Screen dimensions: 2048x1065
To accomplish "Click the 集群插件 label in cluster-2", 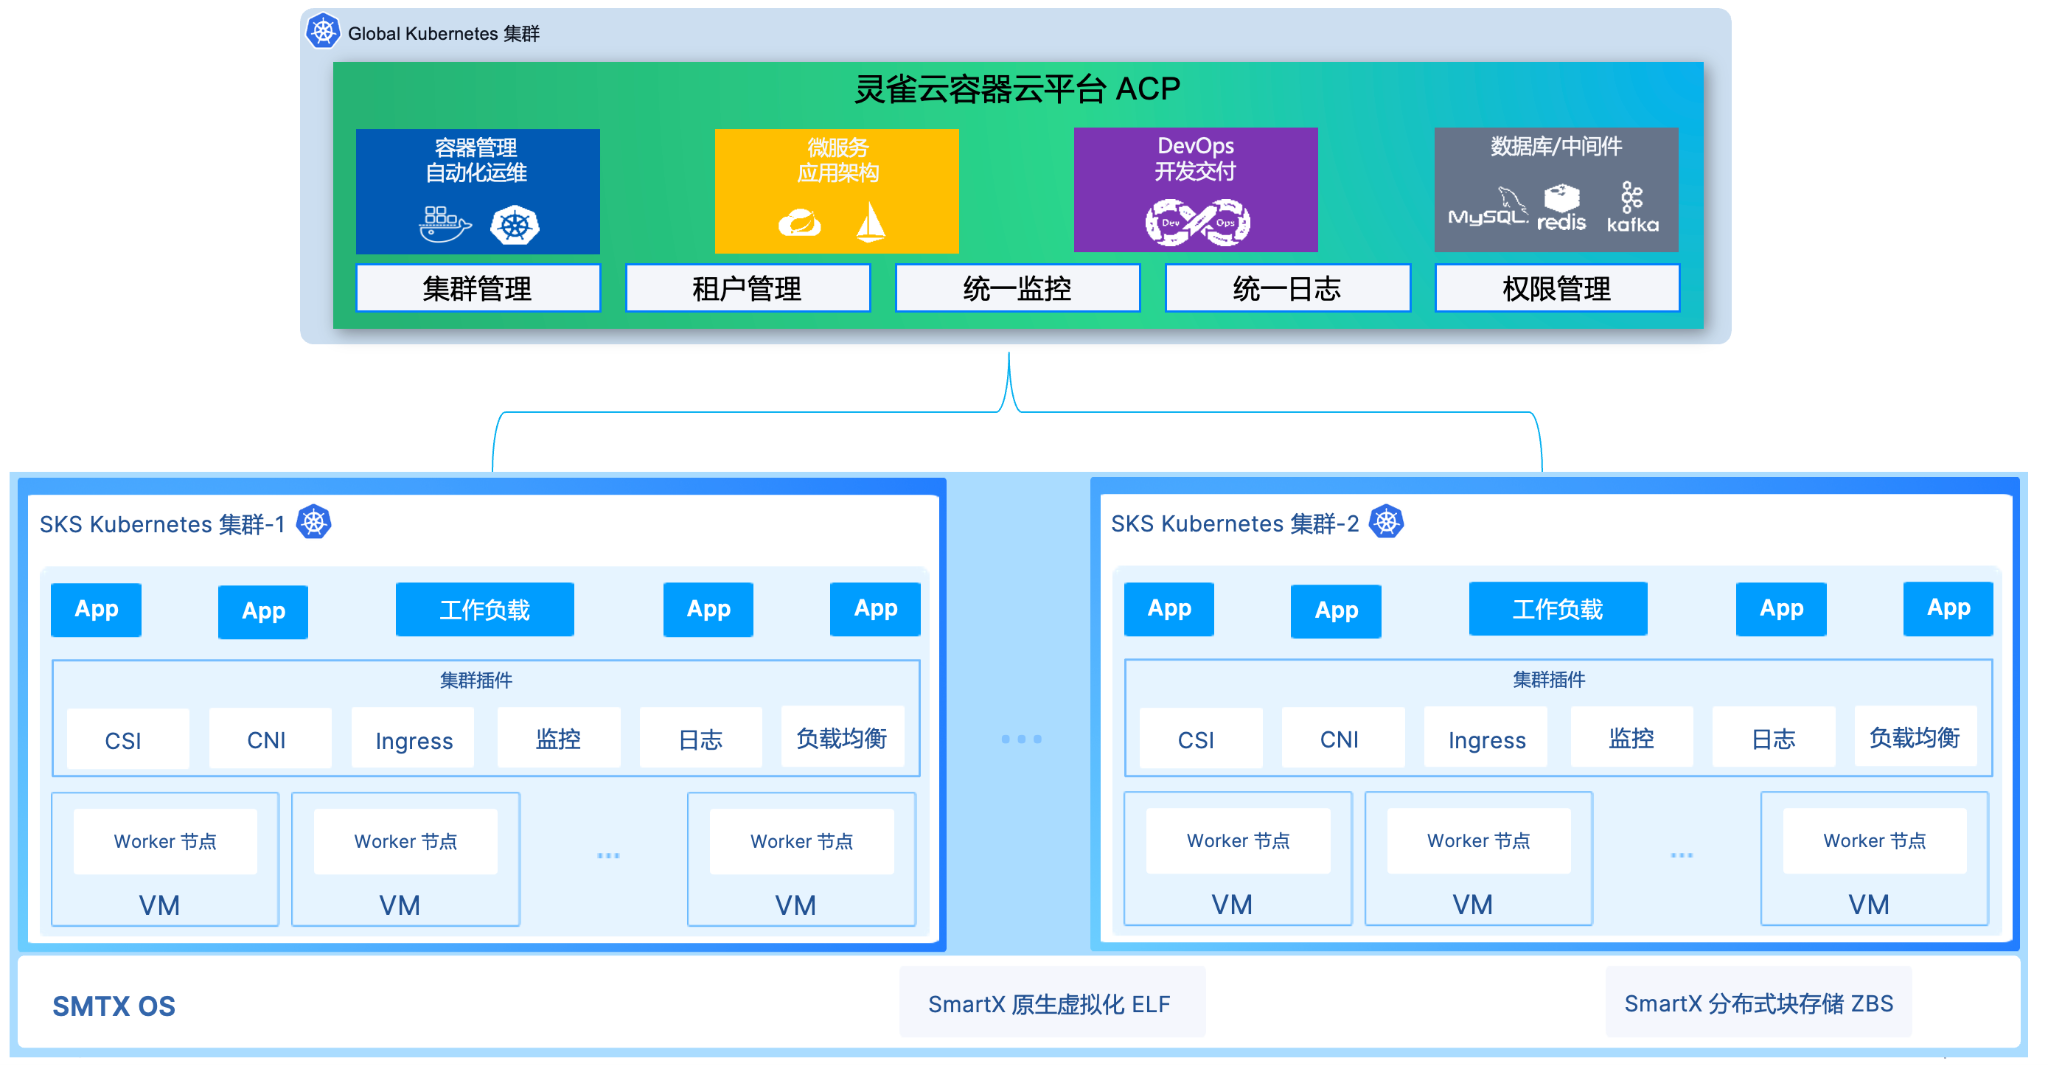I will (1549, 679).
